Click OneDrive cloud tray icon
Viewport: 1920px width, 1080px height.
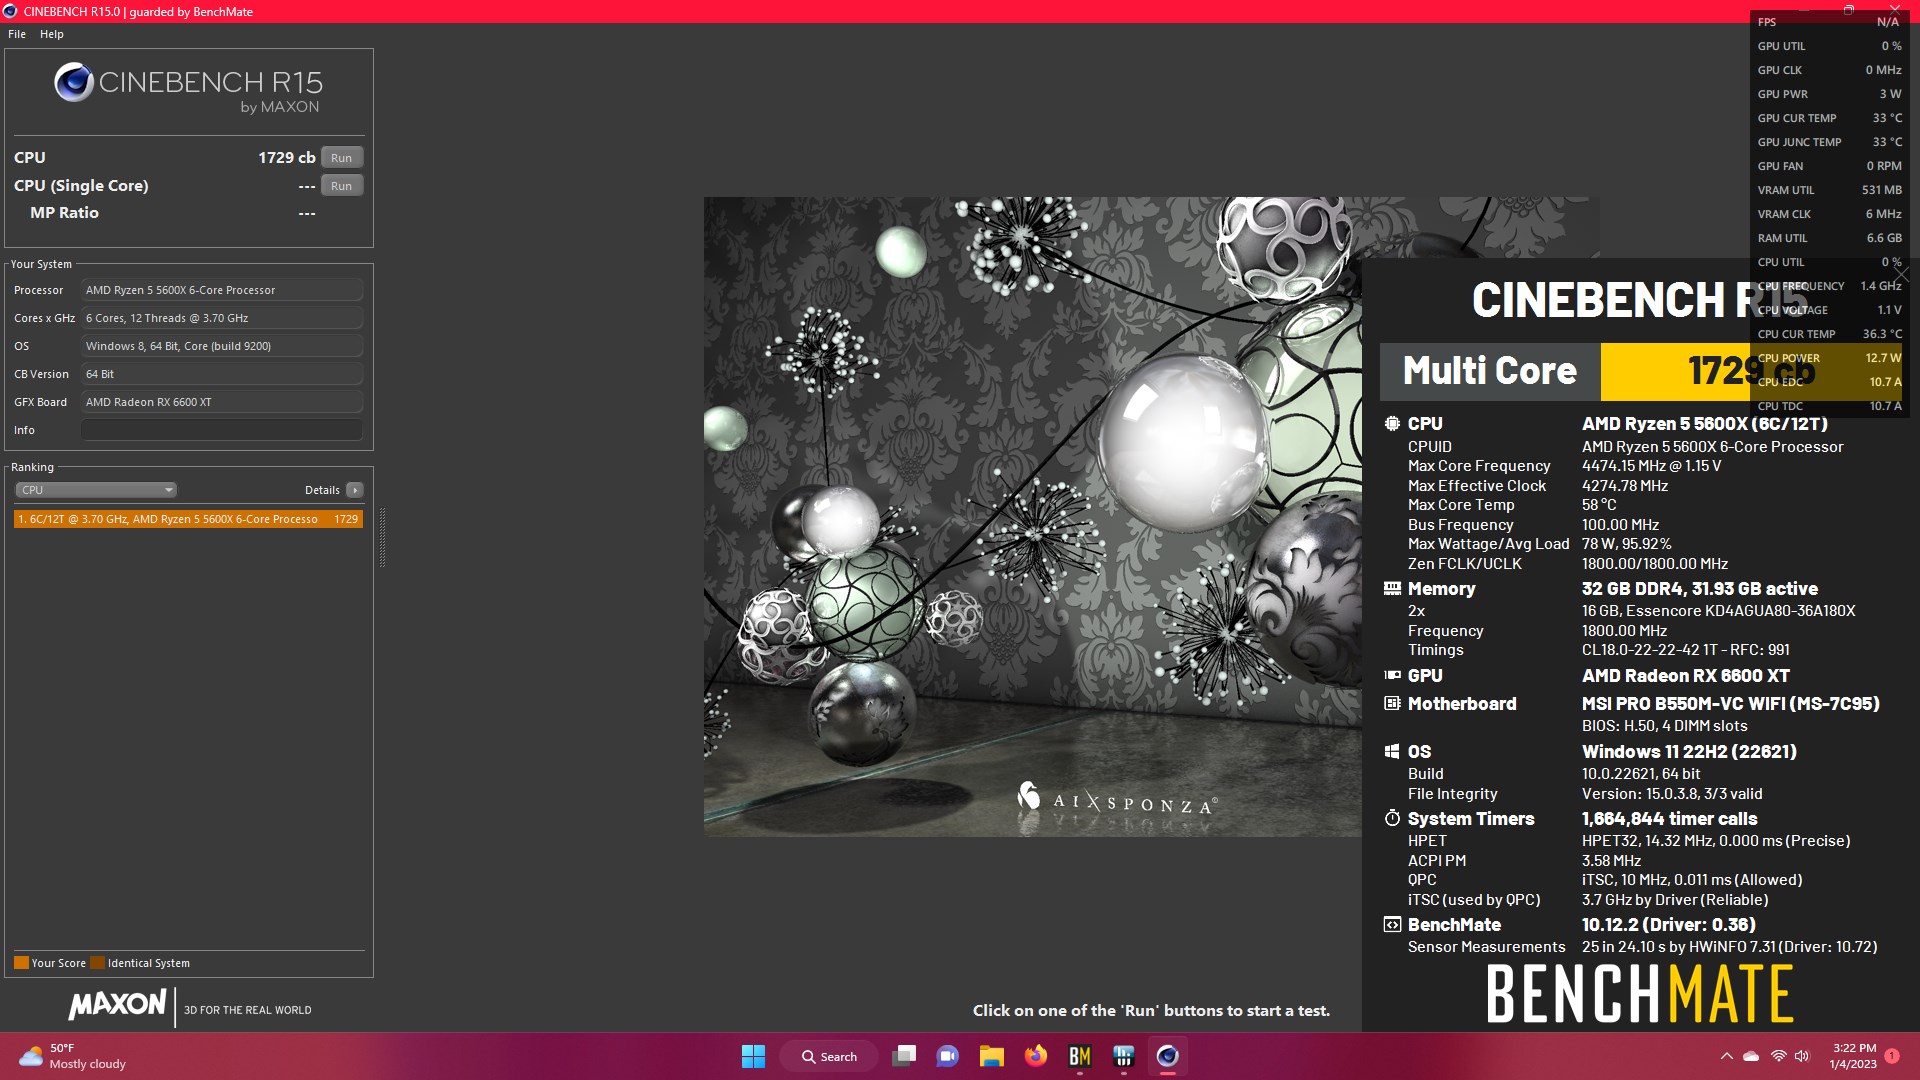click(1751, 1056)
